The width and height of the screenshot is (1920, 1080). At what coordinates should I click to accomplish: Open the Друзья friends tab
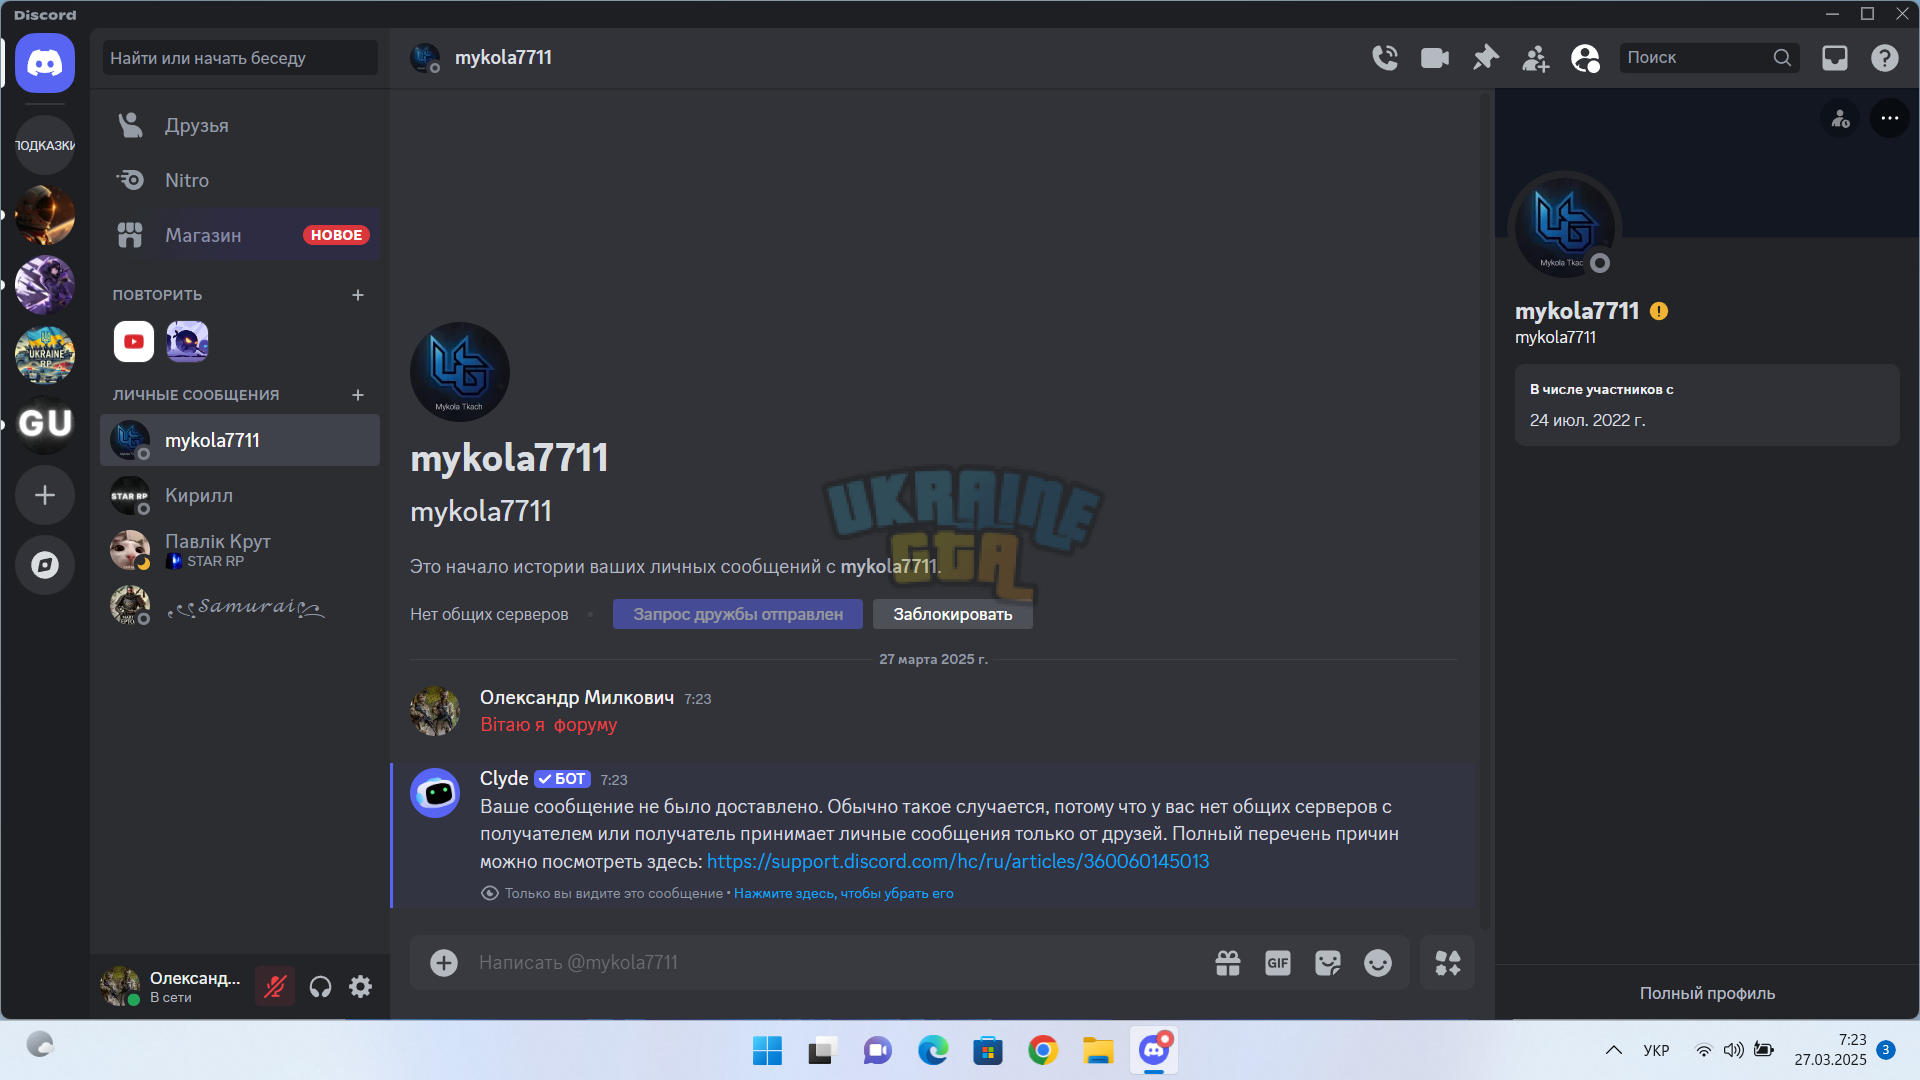click(x=240, y=125)
